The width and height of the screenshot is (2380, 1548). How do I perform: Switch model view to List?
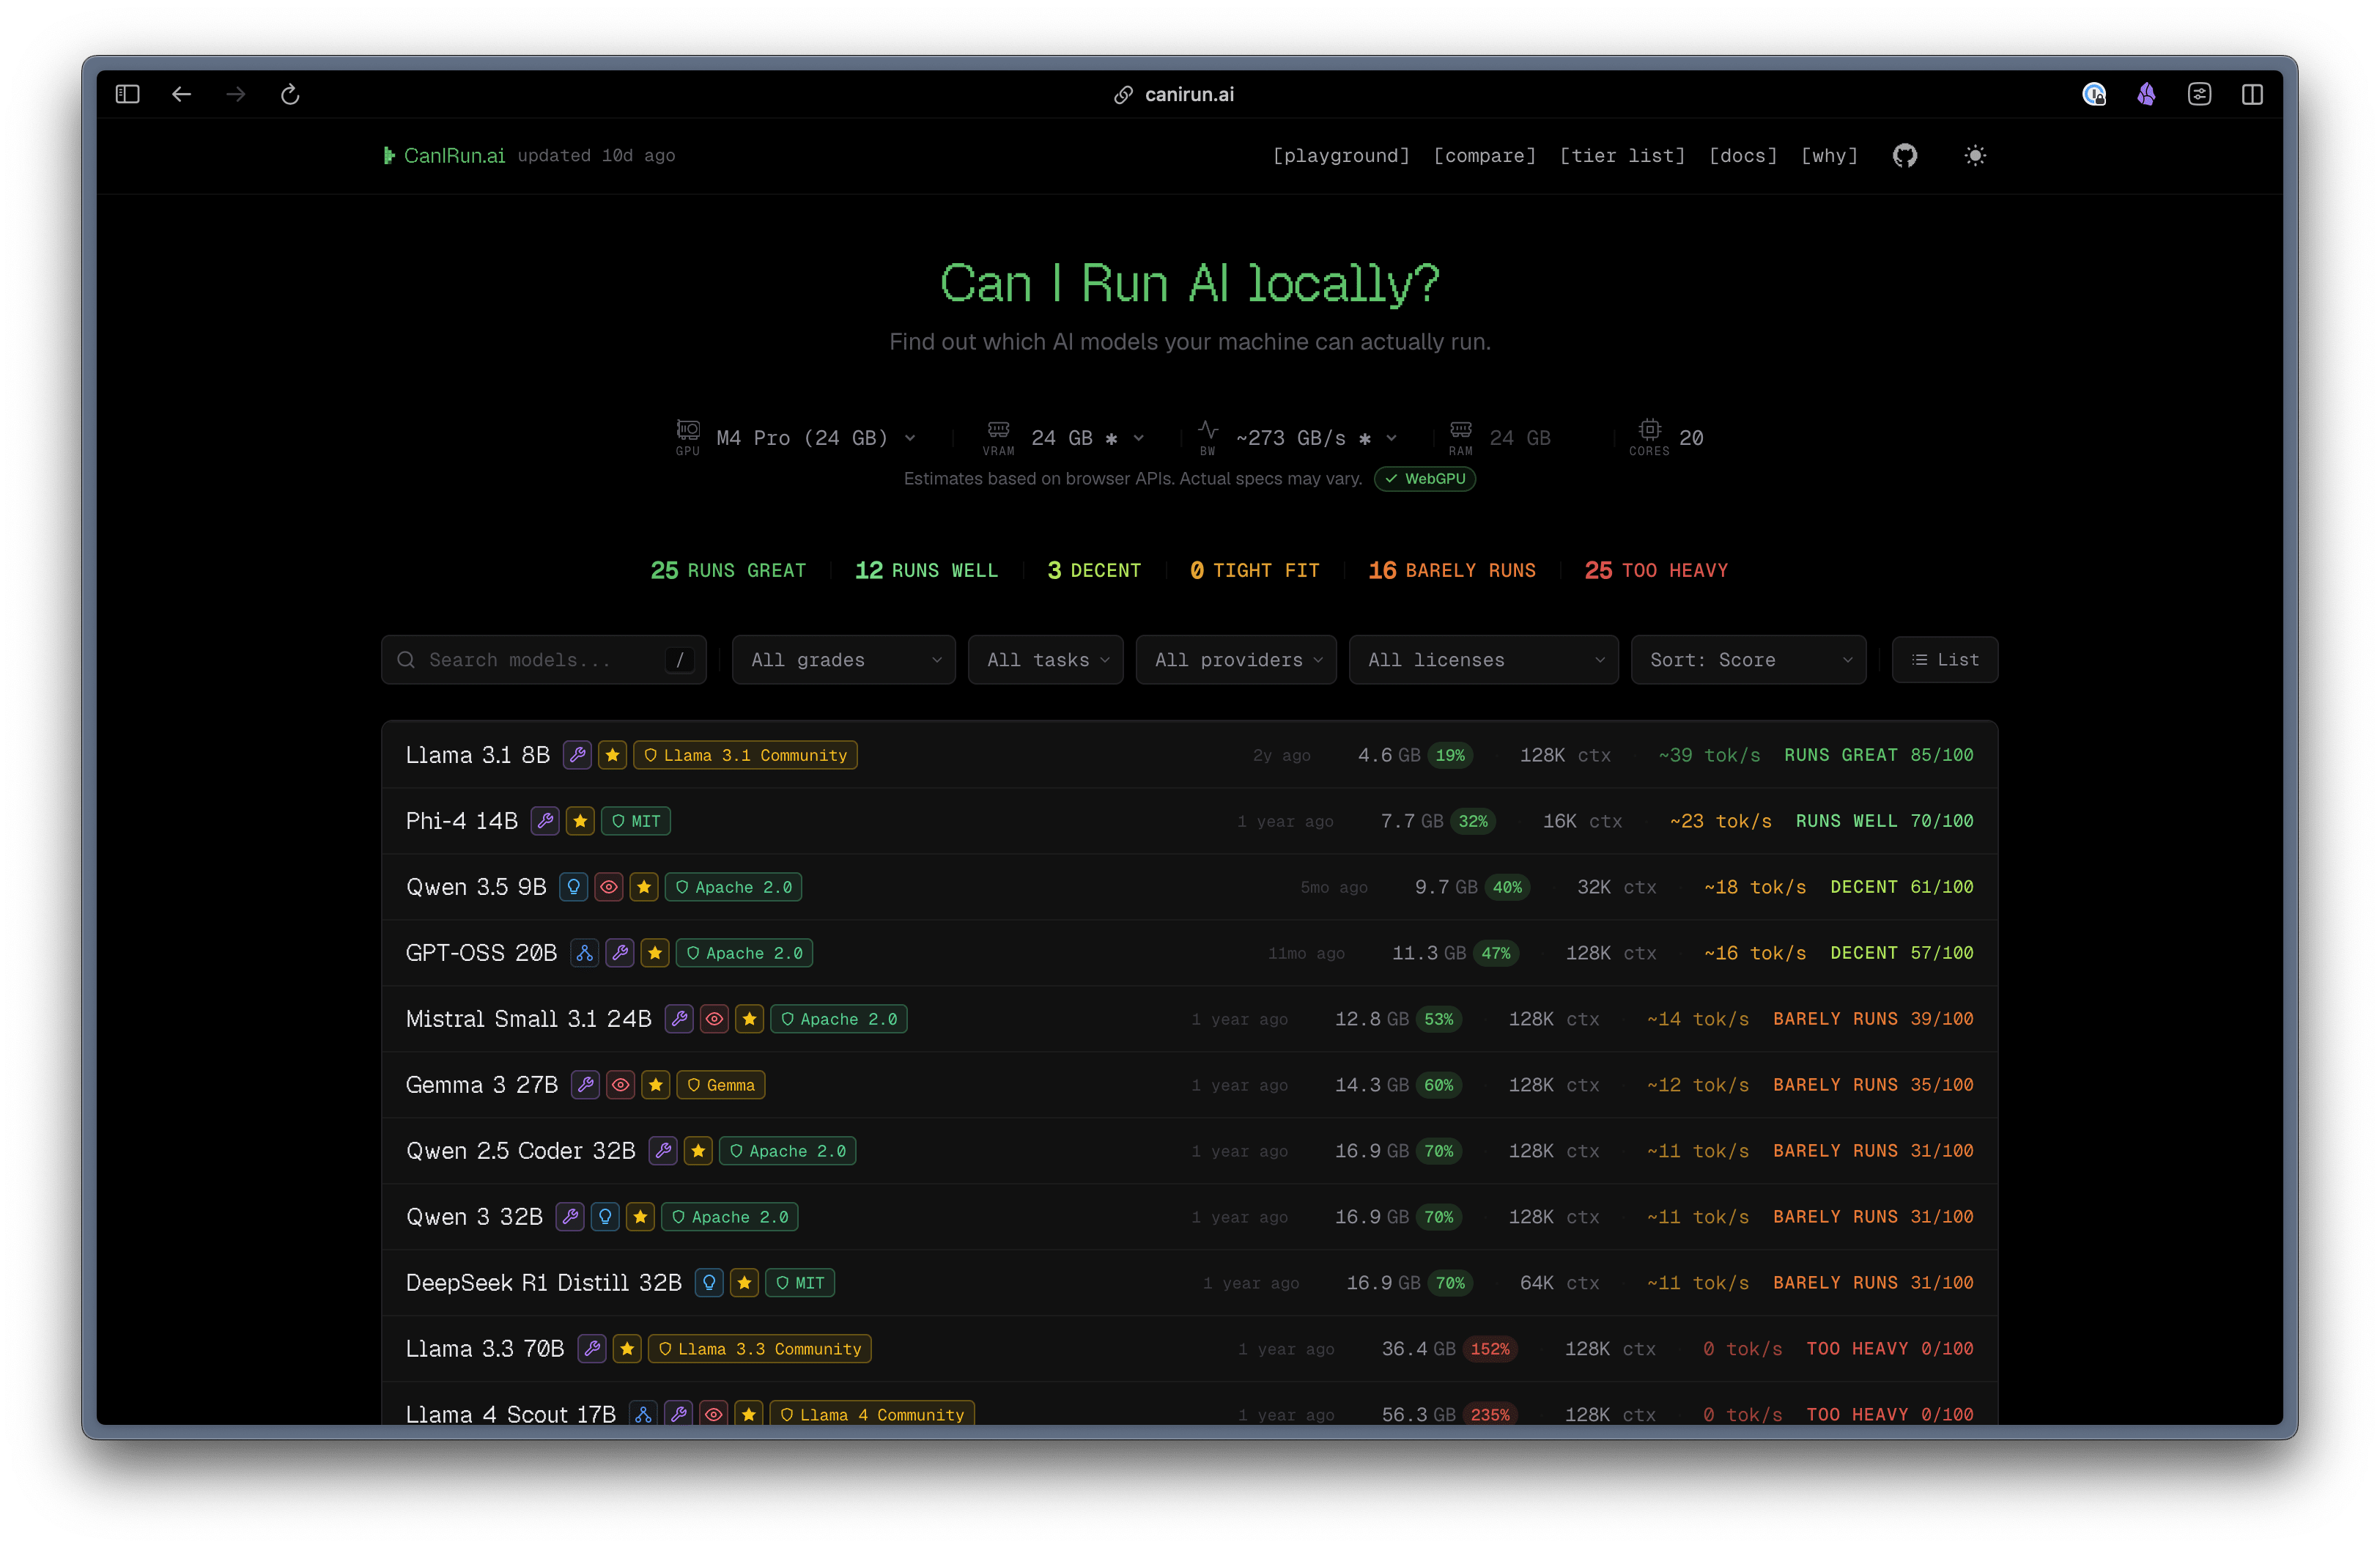[1944, 660]
